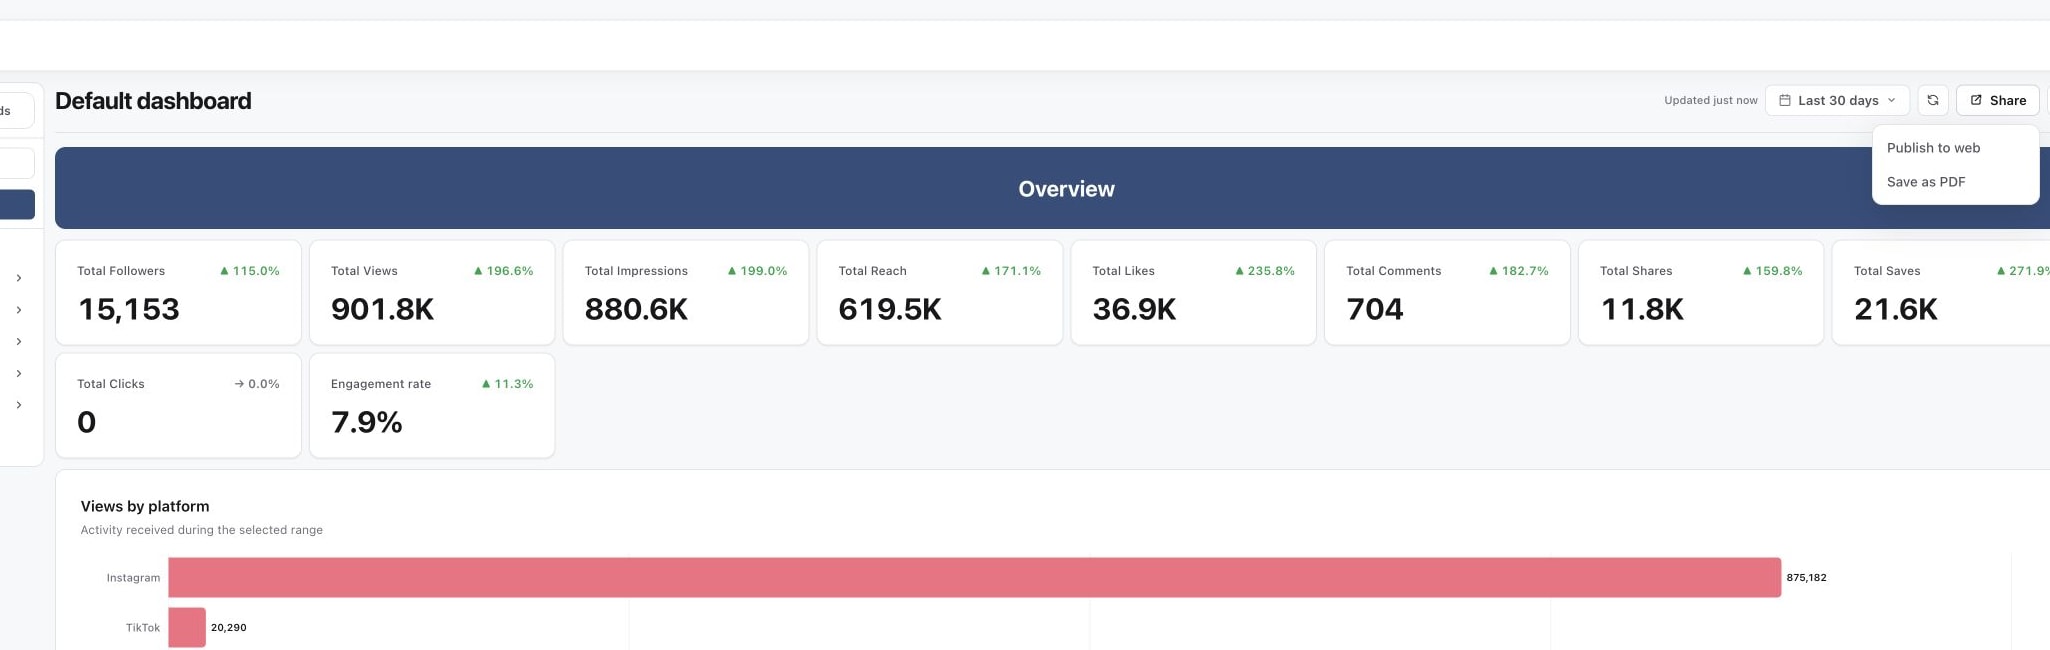This screenshot has height=650, width=2050.
Task: Click the 36.9K Total Likes value
Action: coord(1134,309)
